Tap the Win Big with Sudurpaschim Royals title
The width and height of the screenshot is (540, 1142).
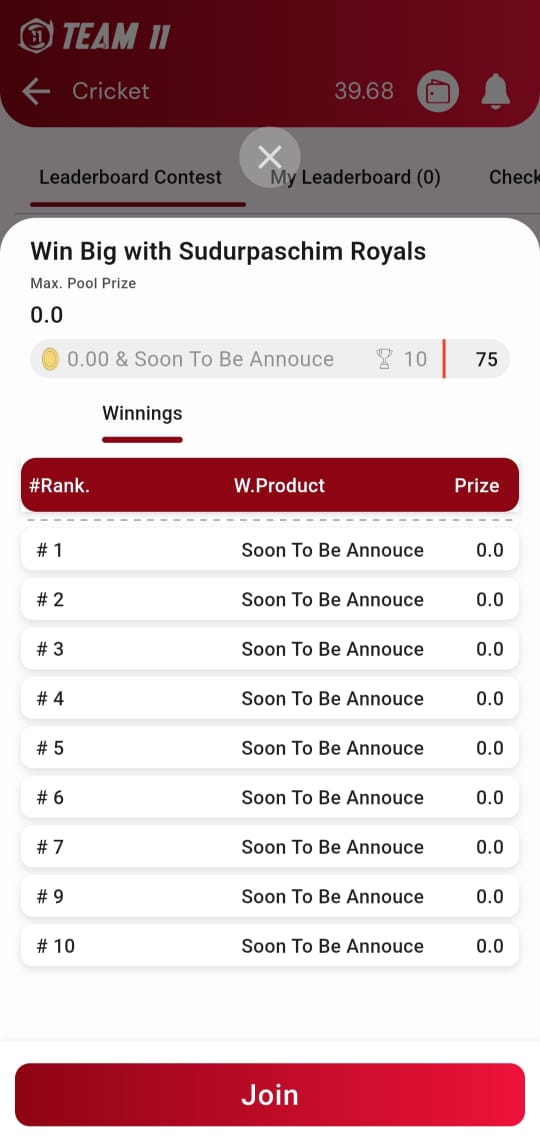228,252
